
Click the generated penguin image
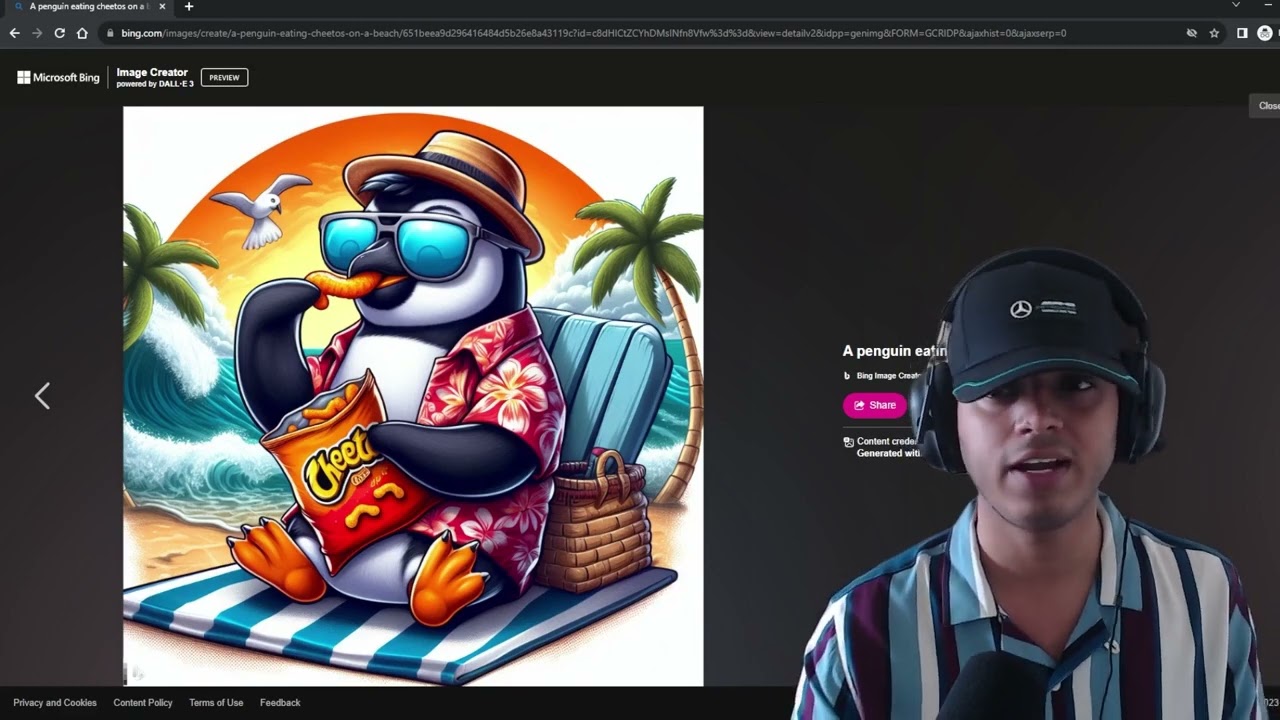(413, 396)
